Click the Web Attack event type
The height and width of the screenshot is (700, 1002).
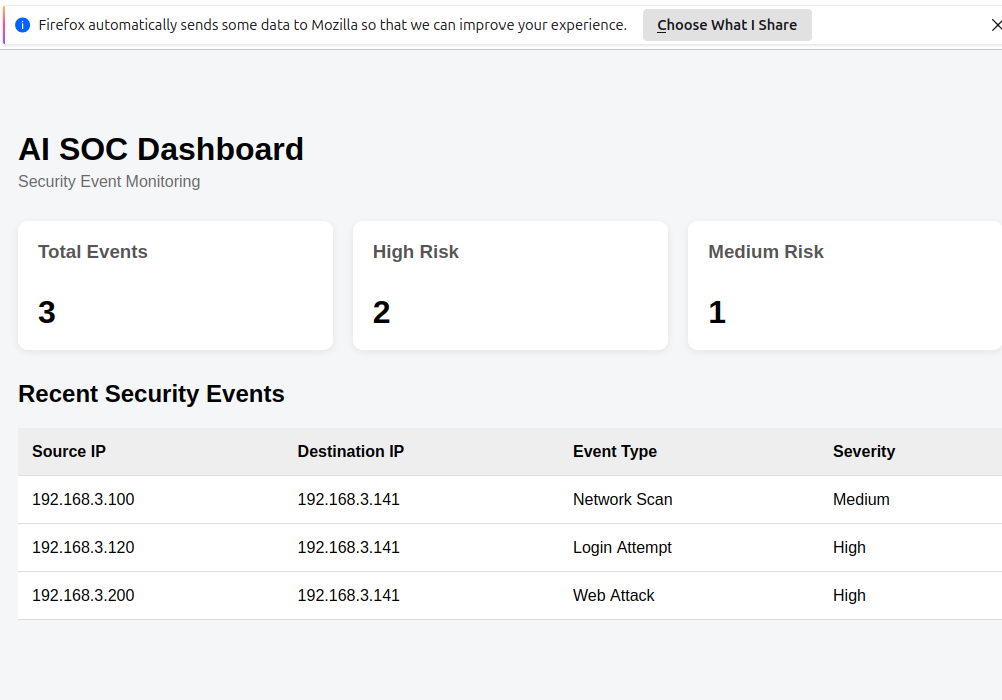(x=613, y=595)
